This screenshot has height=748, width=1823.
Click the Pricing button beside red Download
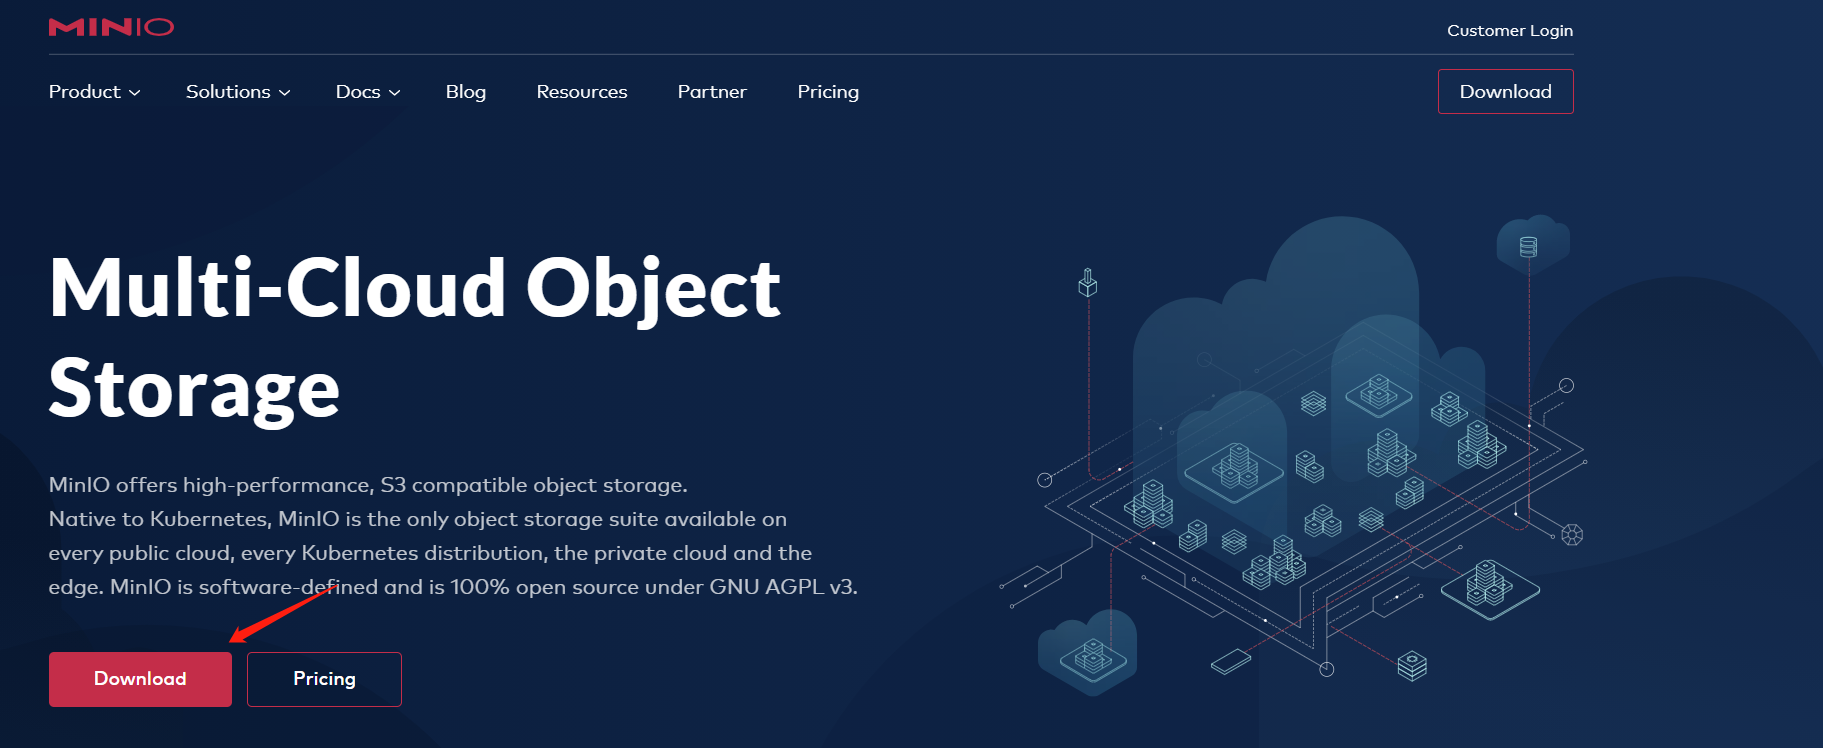pos(324,679)
